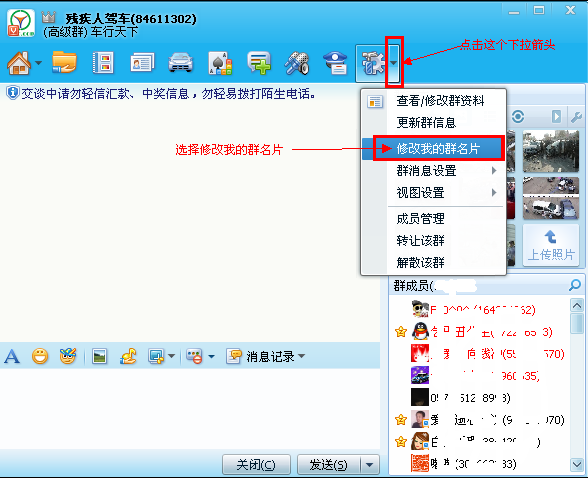Open the send options arrow next to 发送
The width and height of the screenshot is (588, 478).
click(x=370, y=465)
